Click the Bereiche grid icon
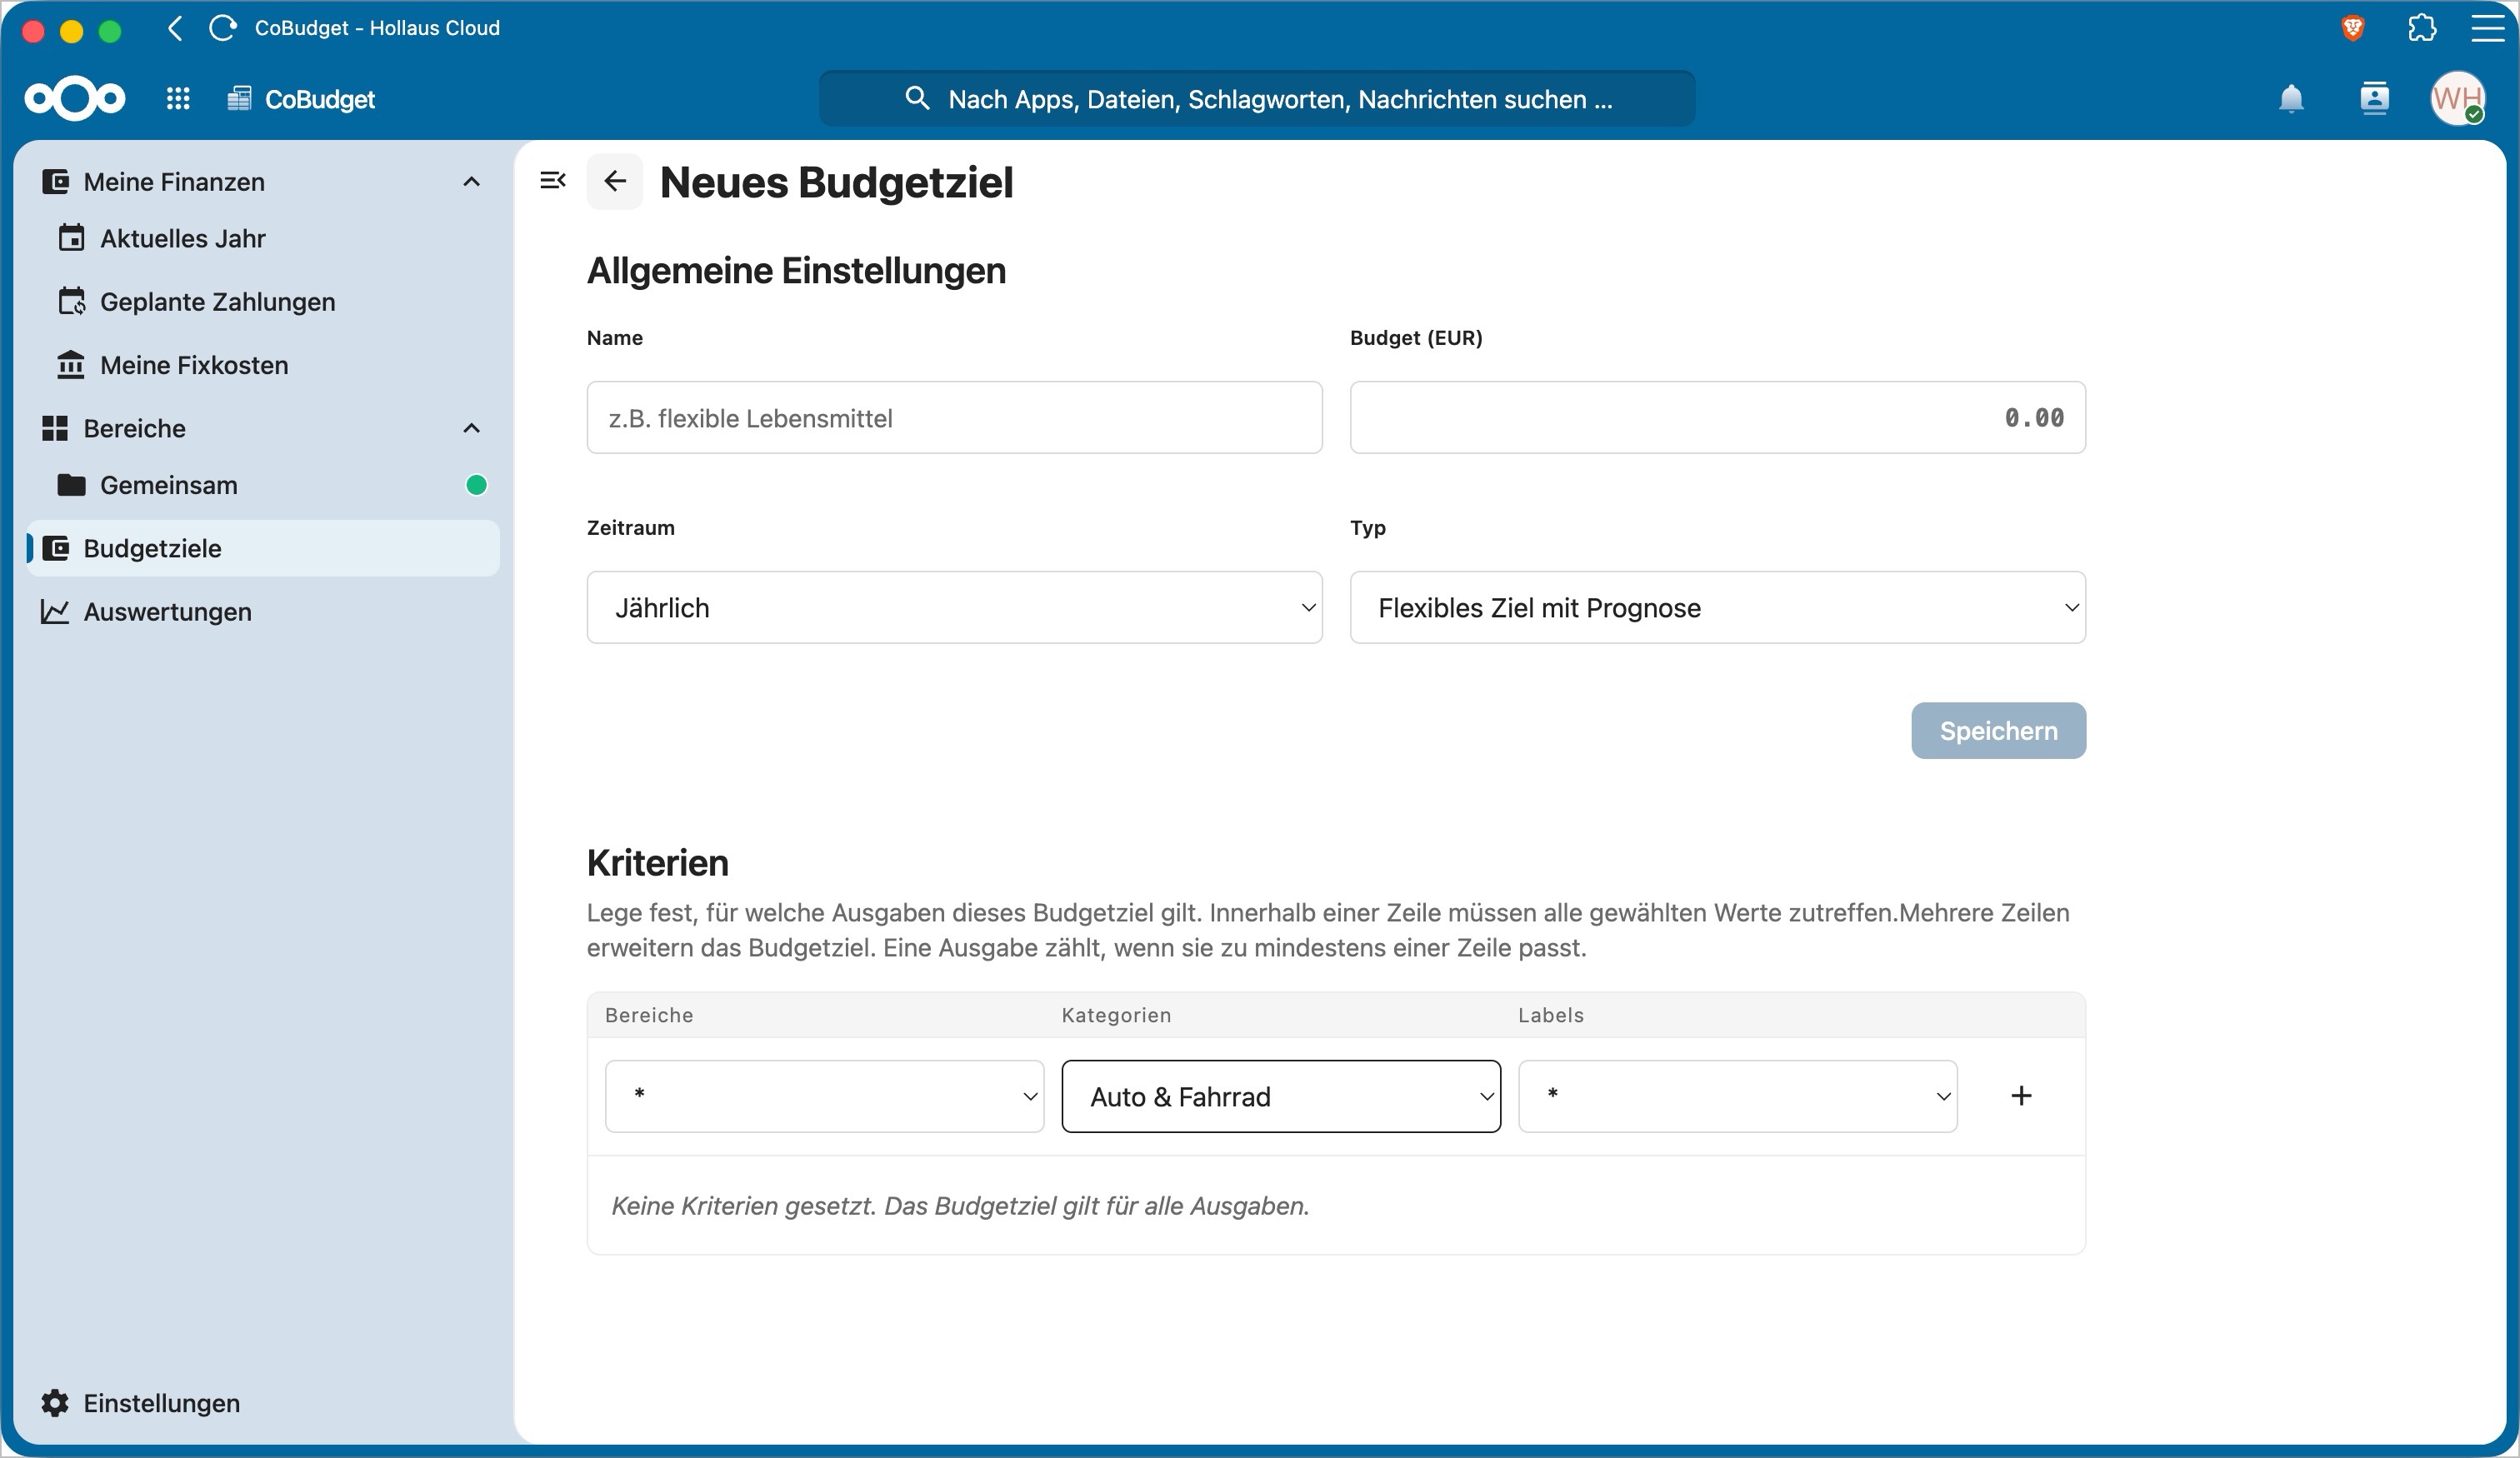This screenshot has height=1458, width=2520. [x=55, y=428]
